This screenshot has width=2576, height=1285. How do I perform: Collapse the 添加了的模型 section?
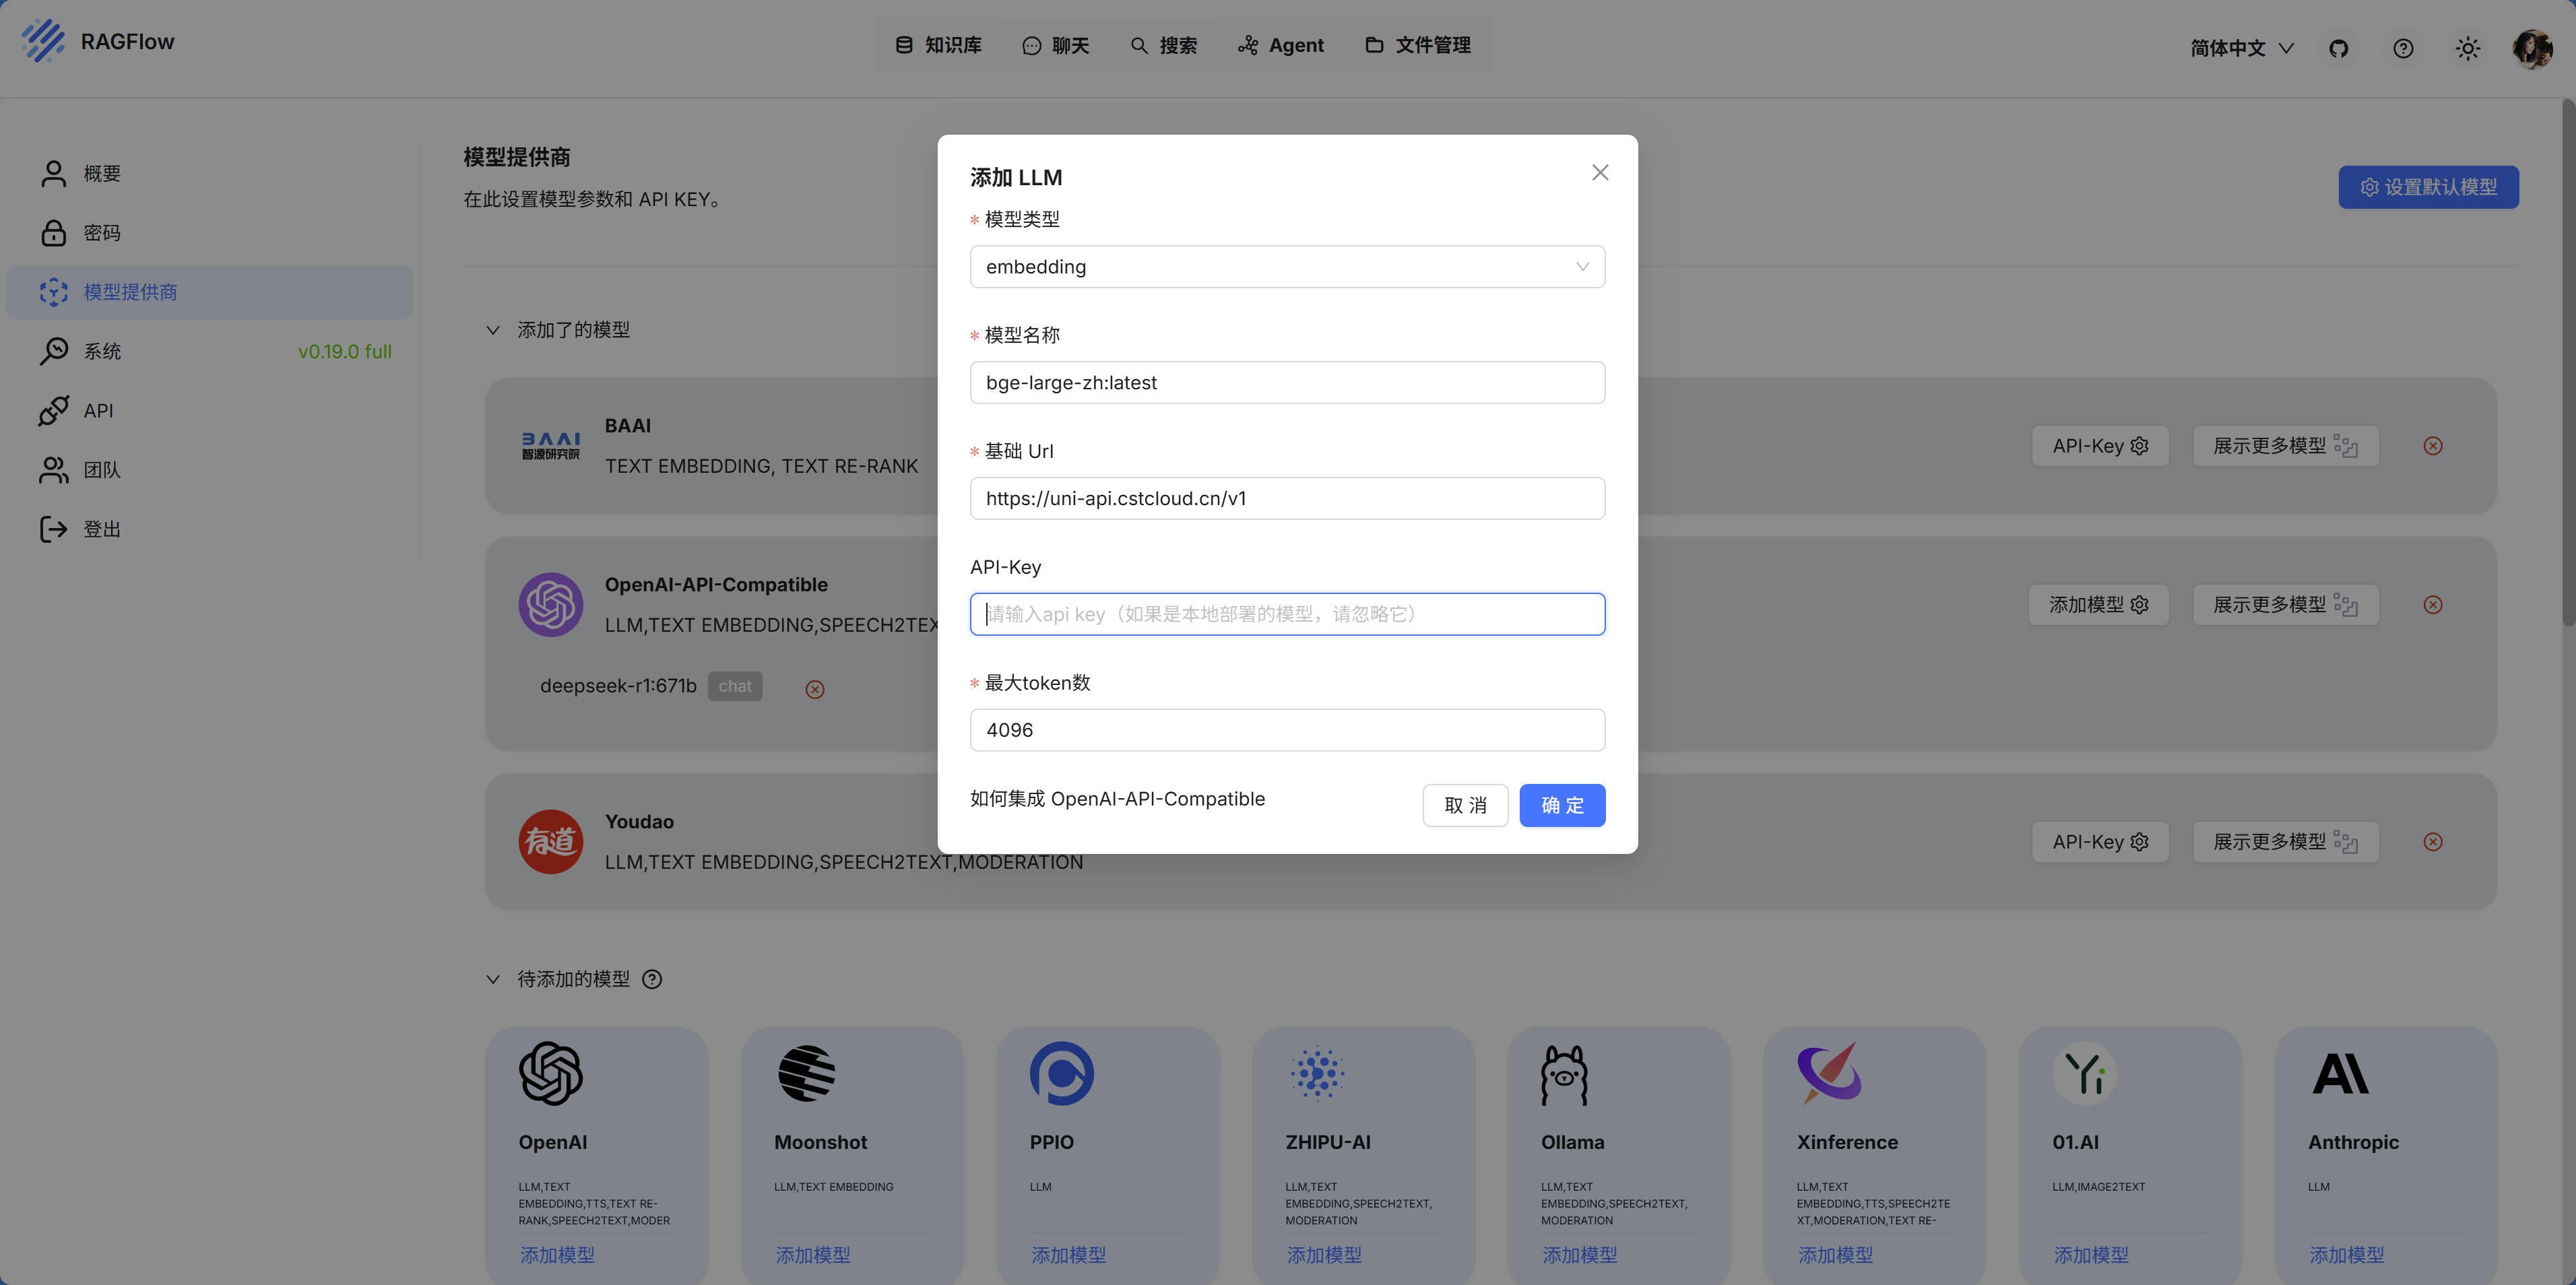click(493, 330)
